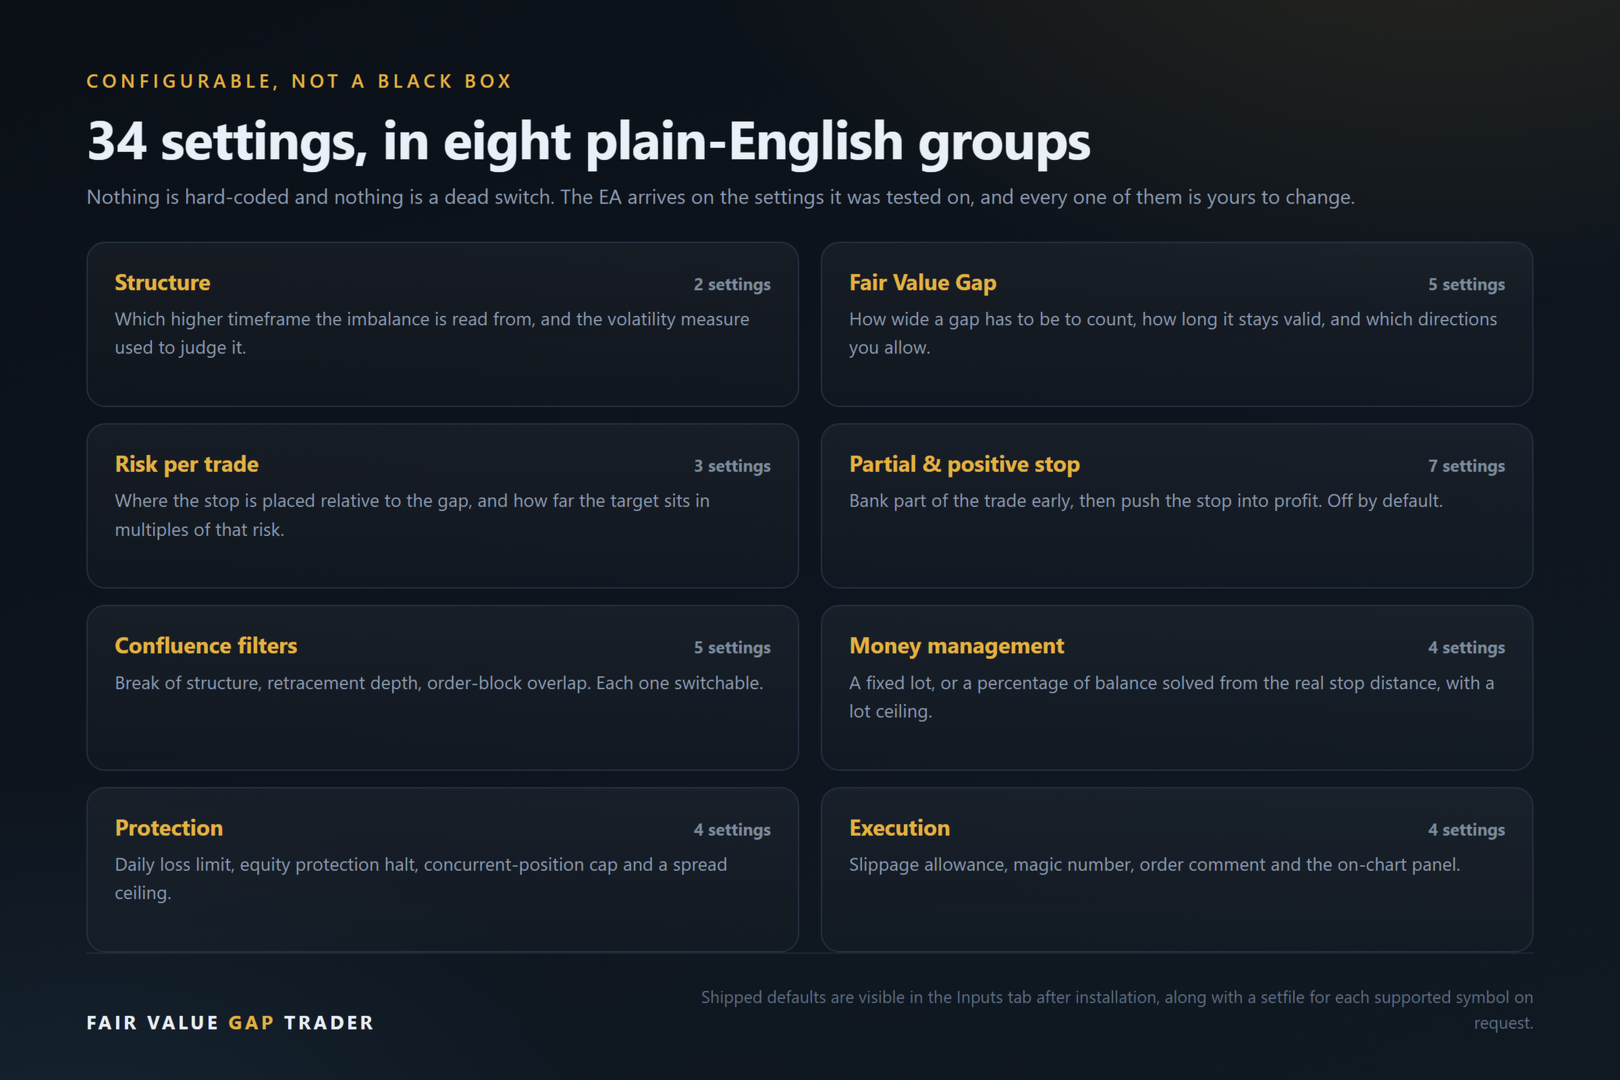
Task: Select the Confluence filters card title
Action: click(x=206, y=646)
